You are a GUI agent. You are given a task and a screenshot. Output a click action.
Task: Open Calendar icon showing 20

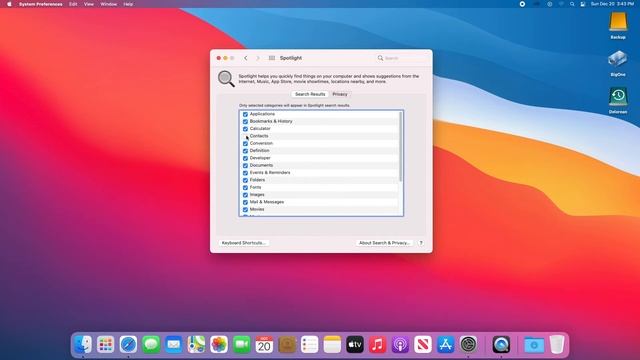point(264,345)
